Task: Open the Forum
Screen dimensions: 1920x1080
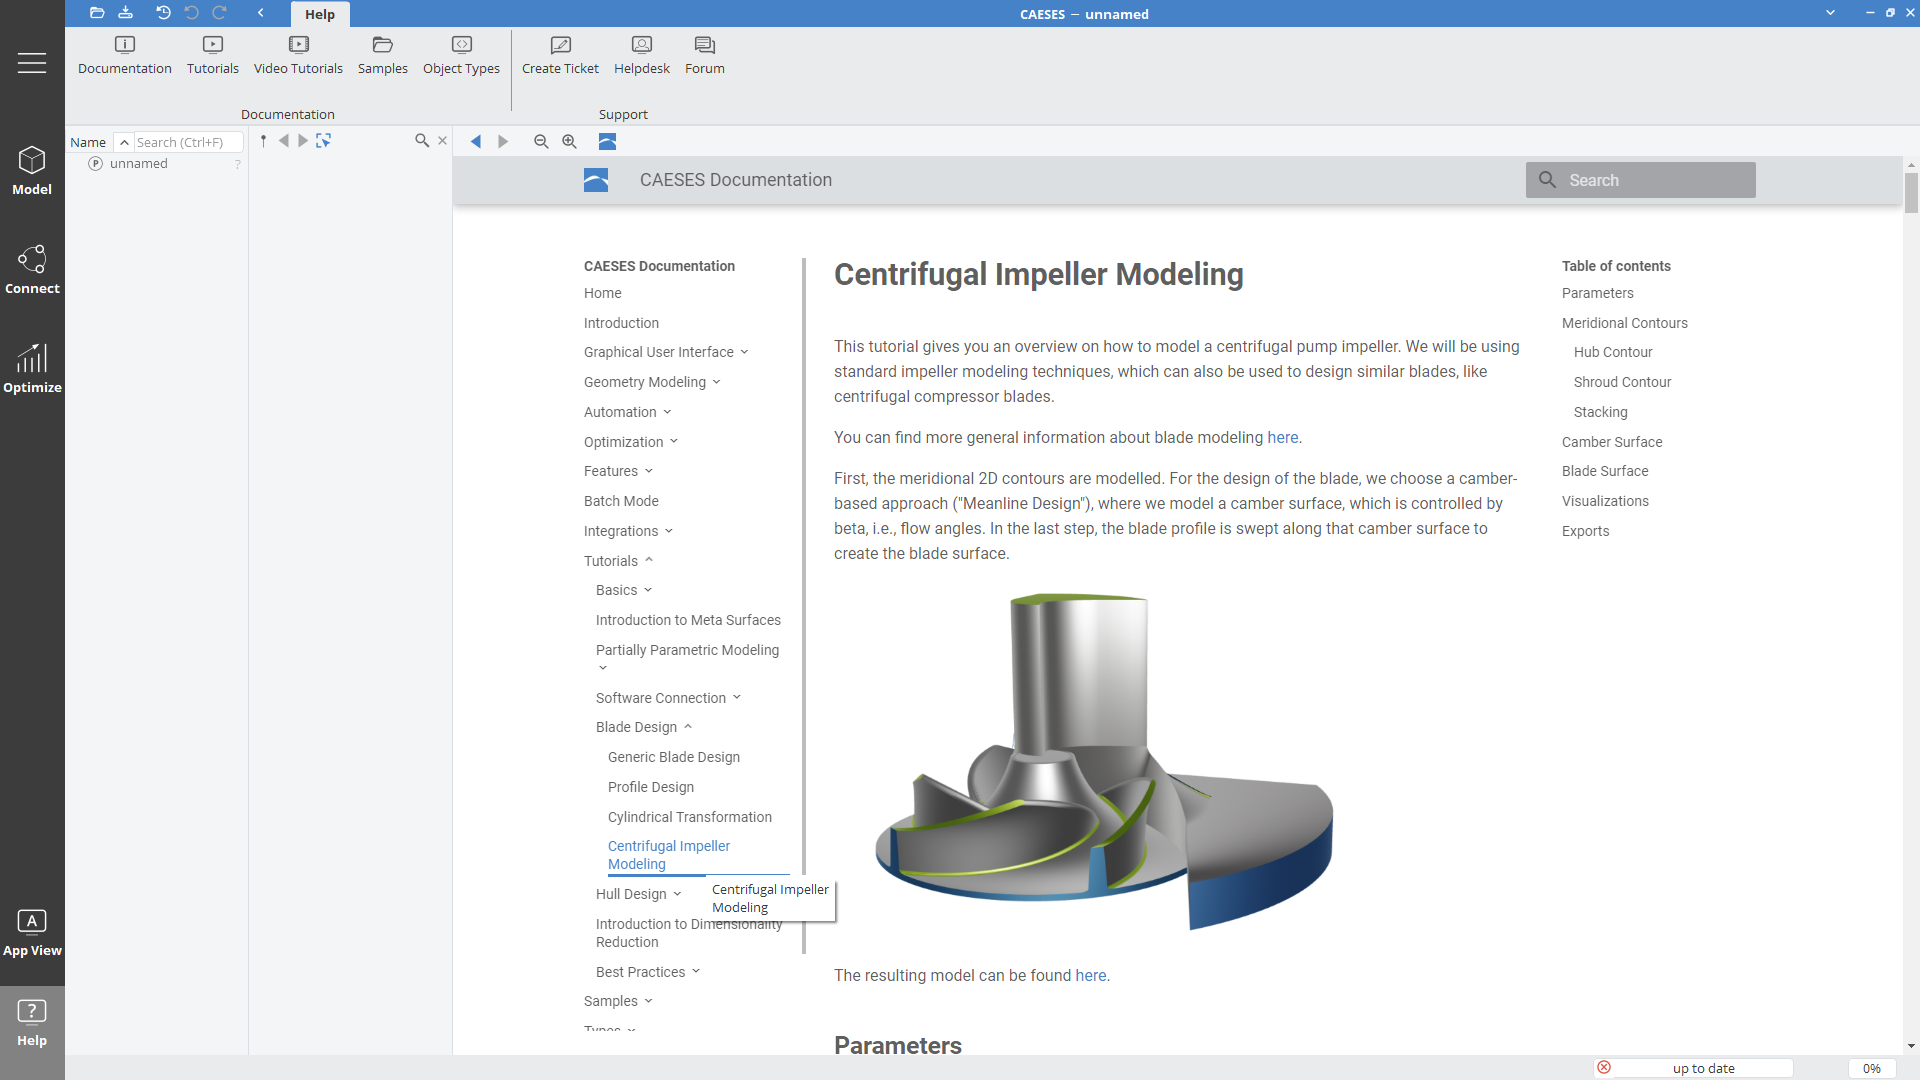Action: (705, 55)
